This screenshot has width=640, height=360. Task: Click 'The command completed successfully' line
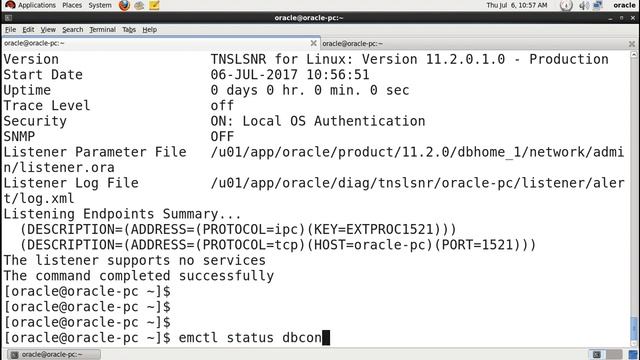pyautogui.click(x=139, y=276)
